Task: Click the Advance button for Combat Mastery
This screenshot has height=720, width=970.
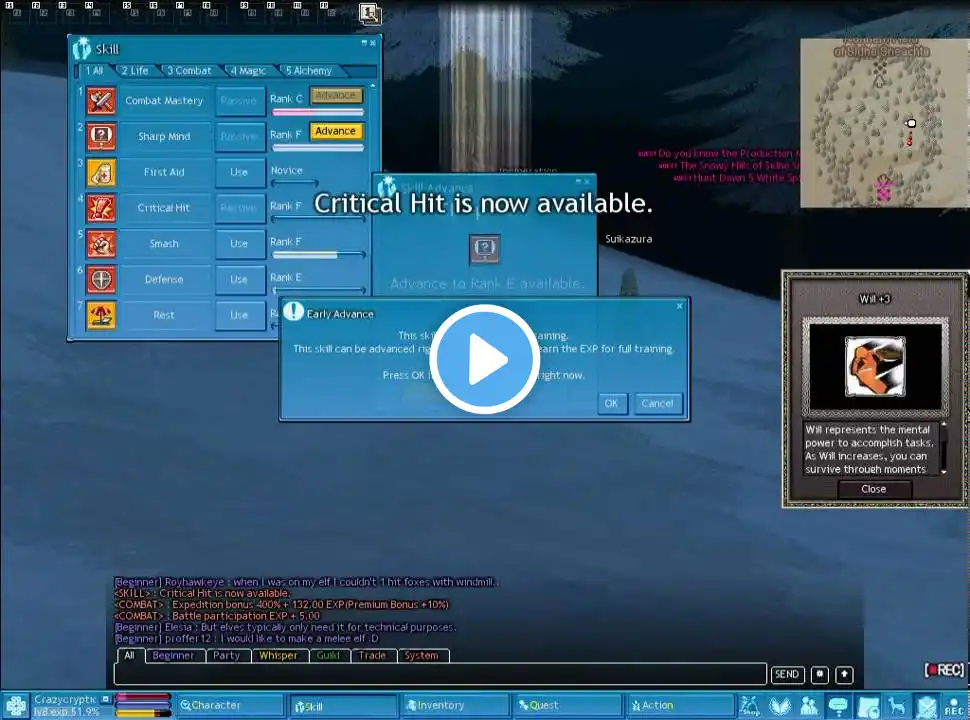Action: tap(335, 95)
